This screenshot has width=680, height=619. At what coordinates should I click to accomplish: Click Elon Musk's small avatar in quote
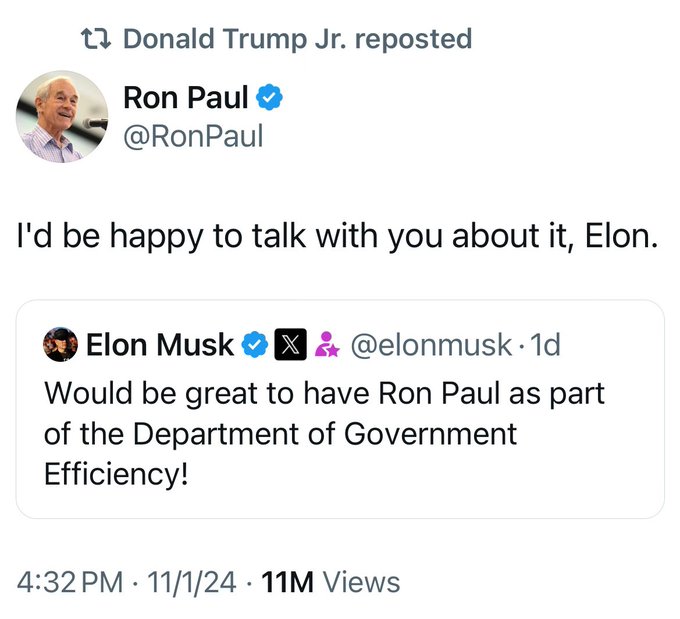point(60,345)
